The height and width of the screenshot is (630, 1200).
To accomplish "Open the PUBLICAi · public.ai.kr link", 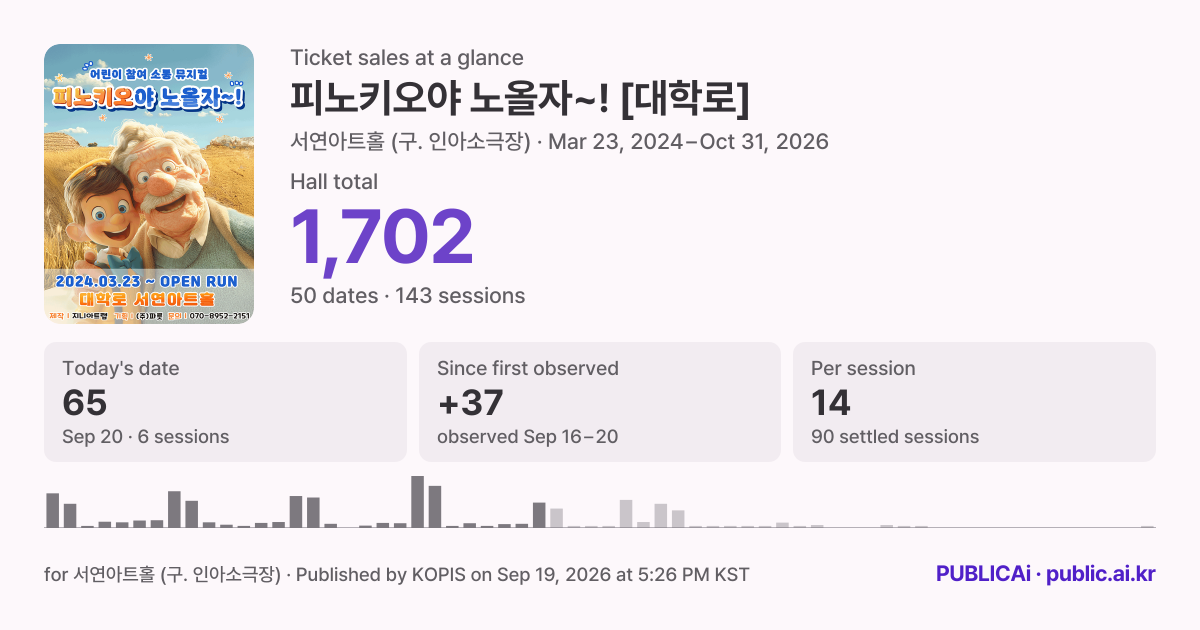I will coord(1045,574).
